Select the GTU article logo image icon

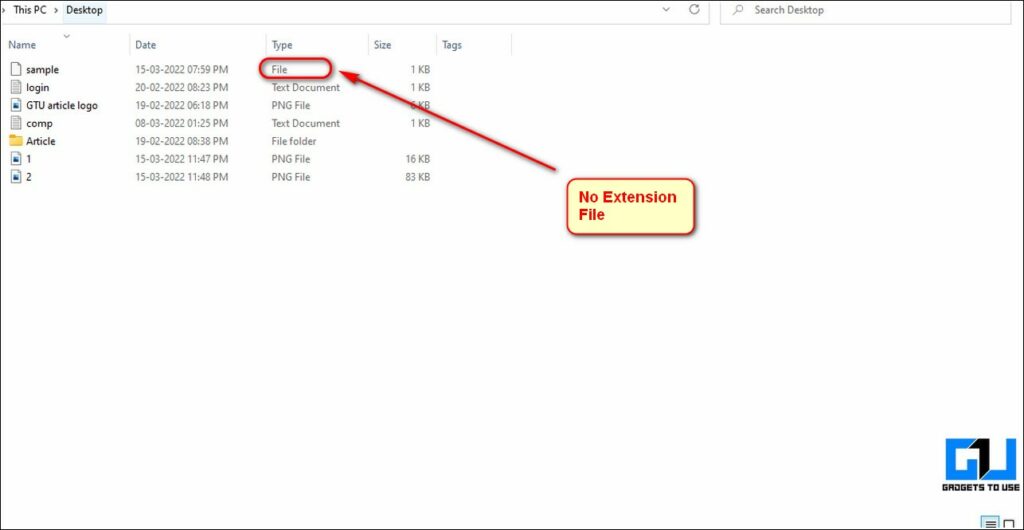pos(16,105)
